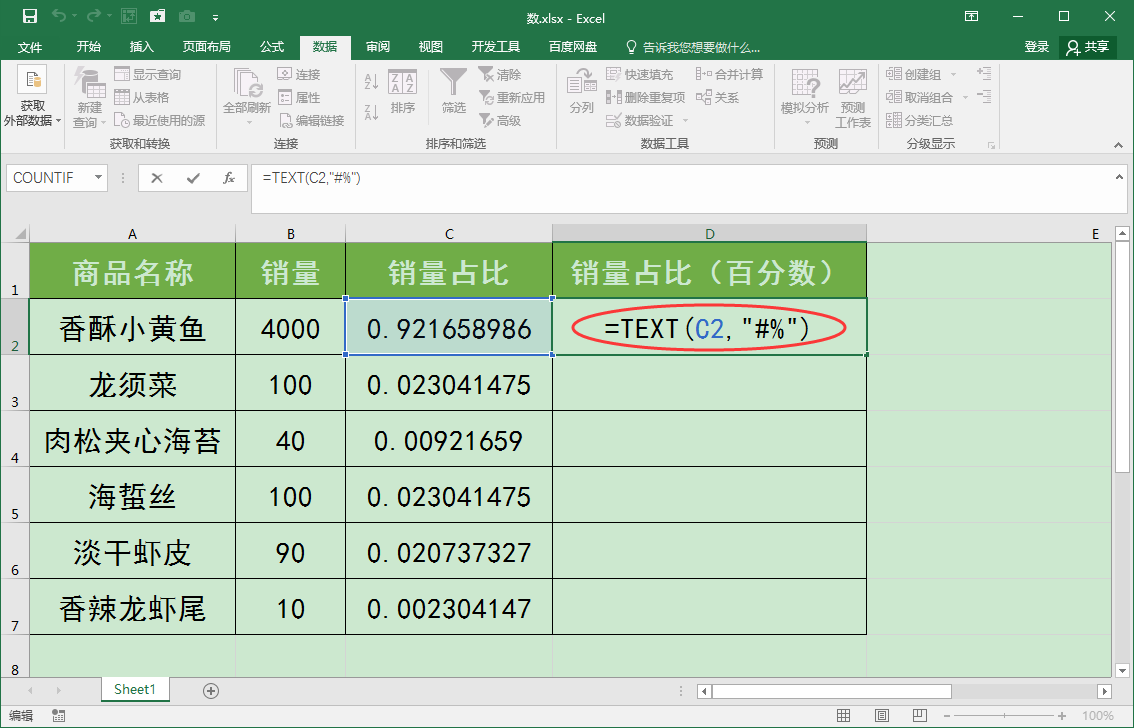Screen dimensions: 1134x728
Task: Open the 排序 sort dialog
Action: coord(402,92)
